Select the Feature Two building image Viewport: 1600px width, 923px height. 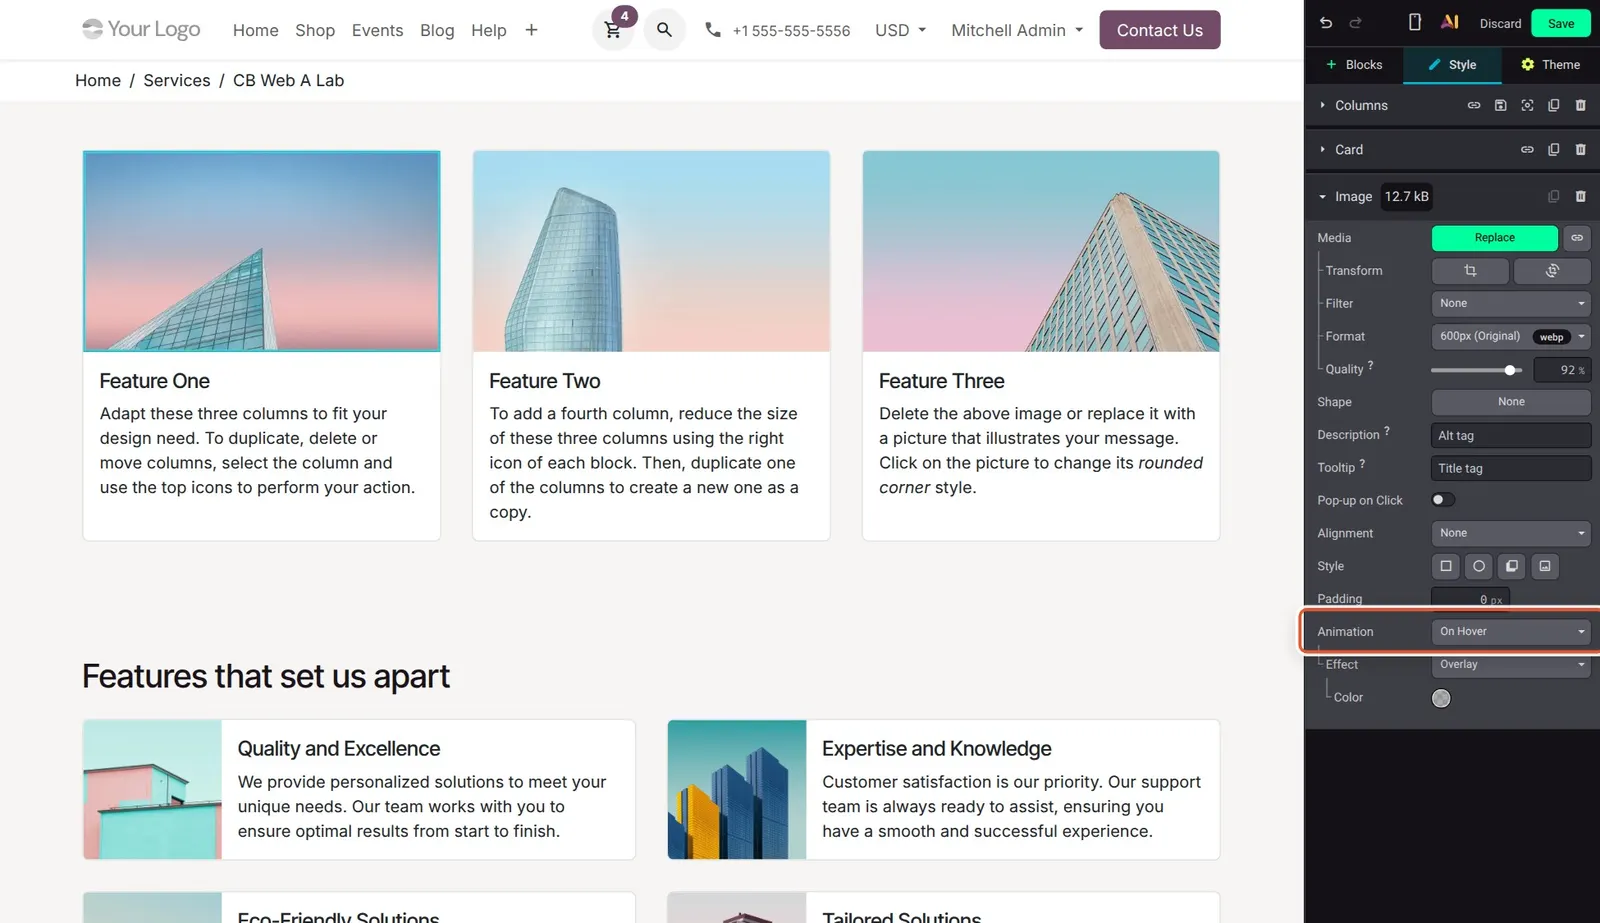[651, 251]
